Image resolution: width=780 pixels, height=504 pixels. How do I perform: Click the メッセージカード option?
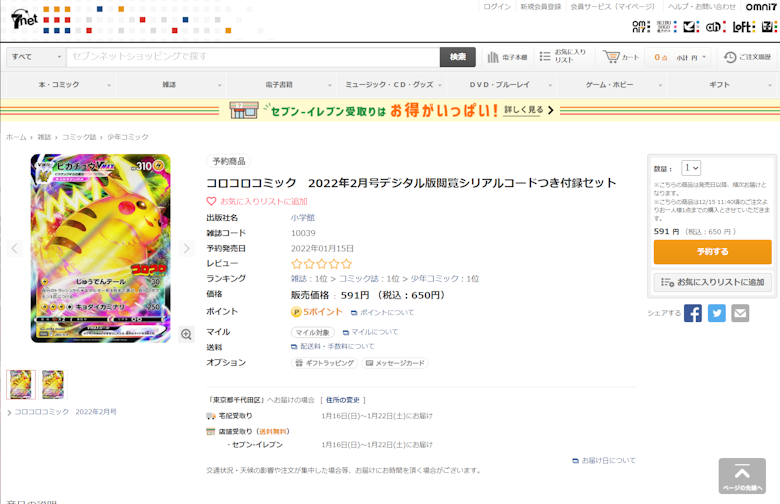395,363
